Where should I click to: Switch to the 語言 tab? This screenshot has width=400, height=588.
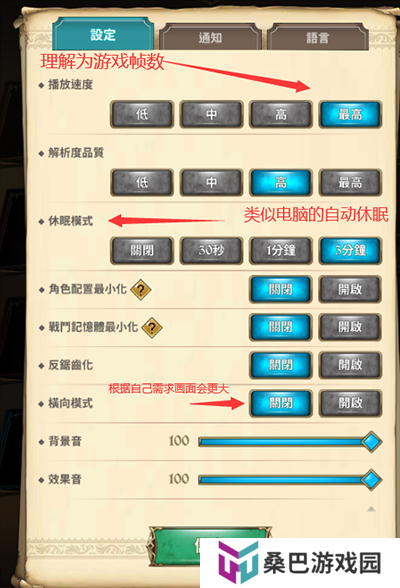[318, 37]
